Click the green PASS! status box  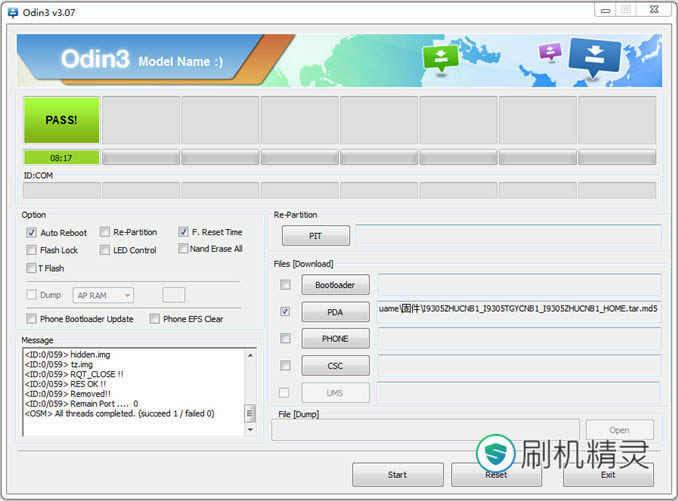(x=61, y=120)
